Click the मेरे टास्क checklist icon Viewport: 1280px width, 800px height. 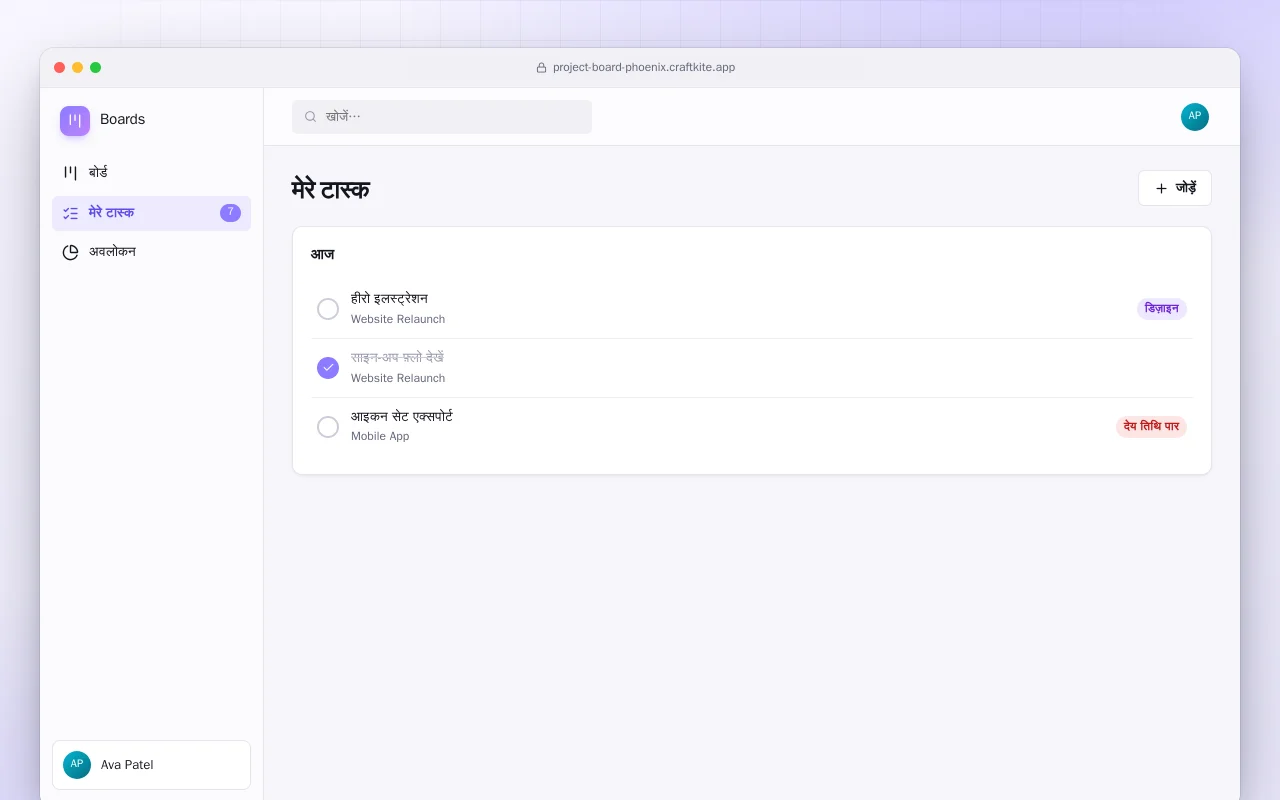pos(70,213)
